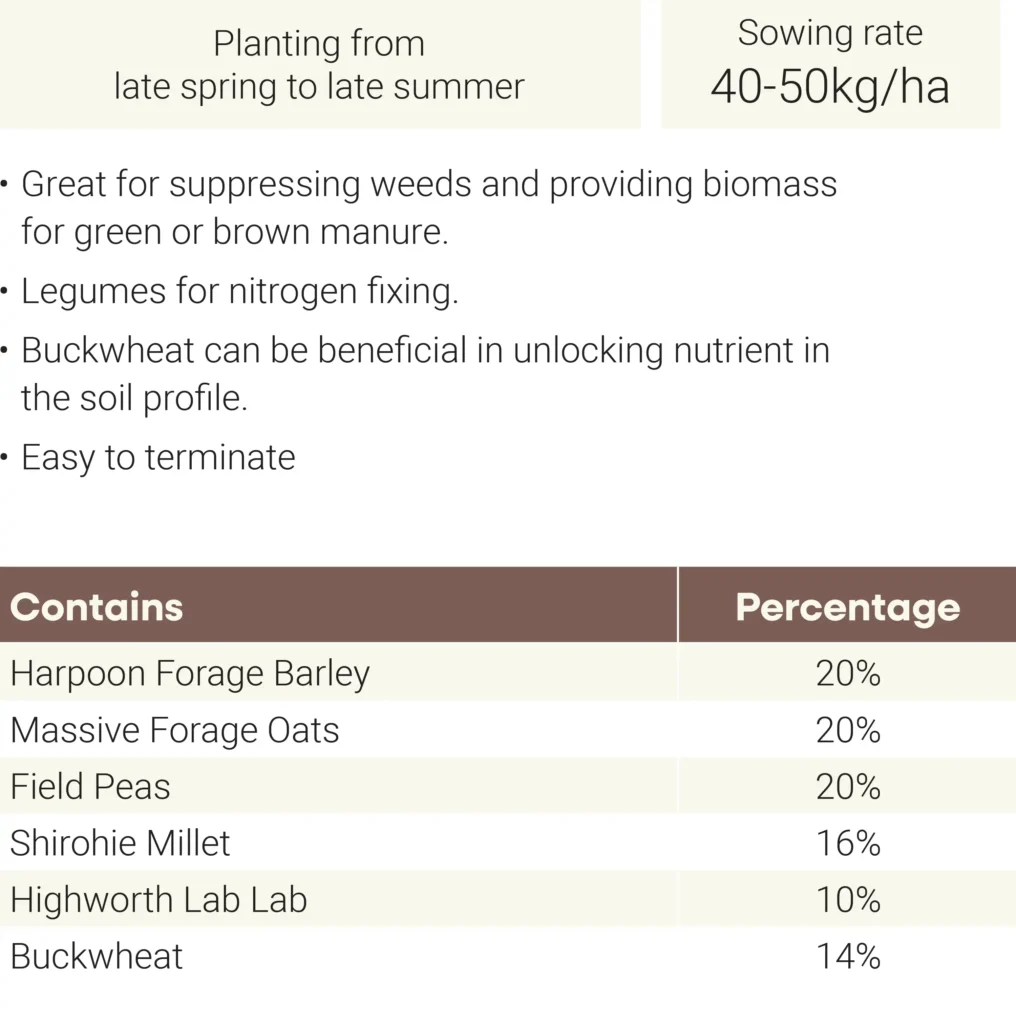
Task: Click the Harpoon Forage Barley 20% value
Action: click(x=848, y=674)
